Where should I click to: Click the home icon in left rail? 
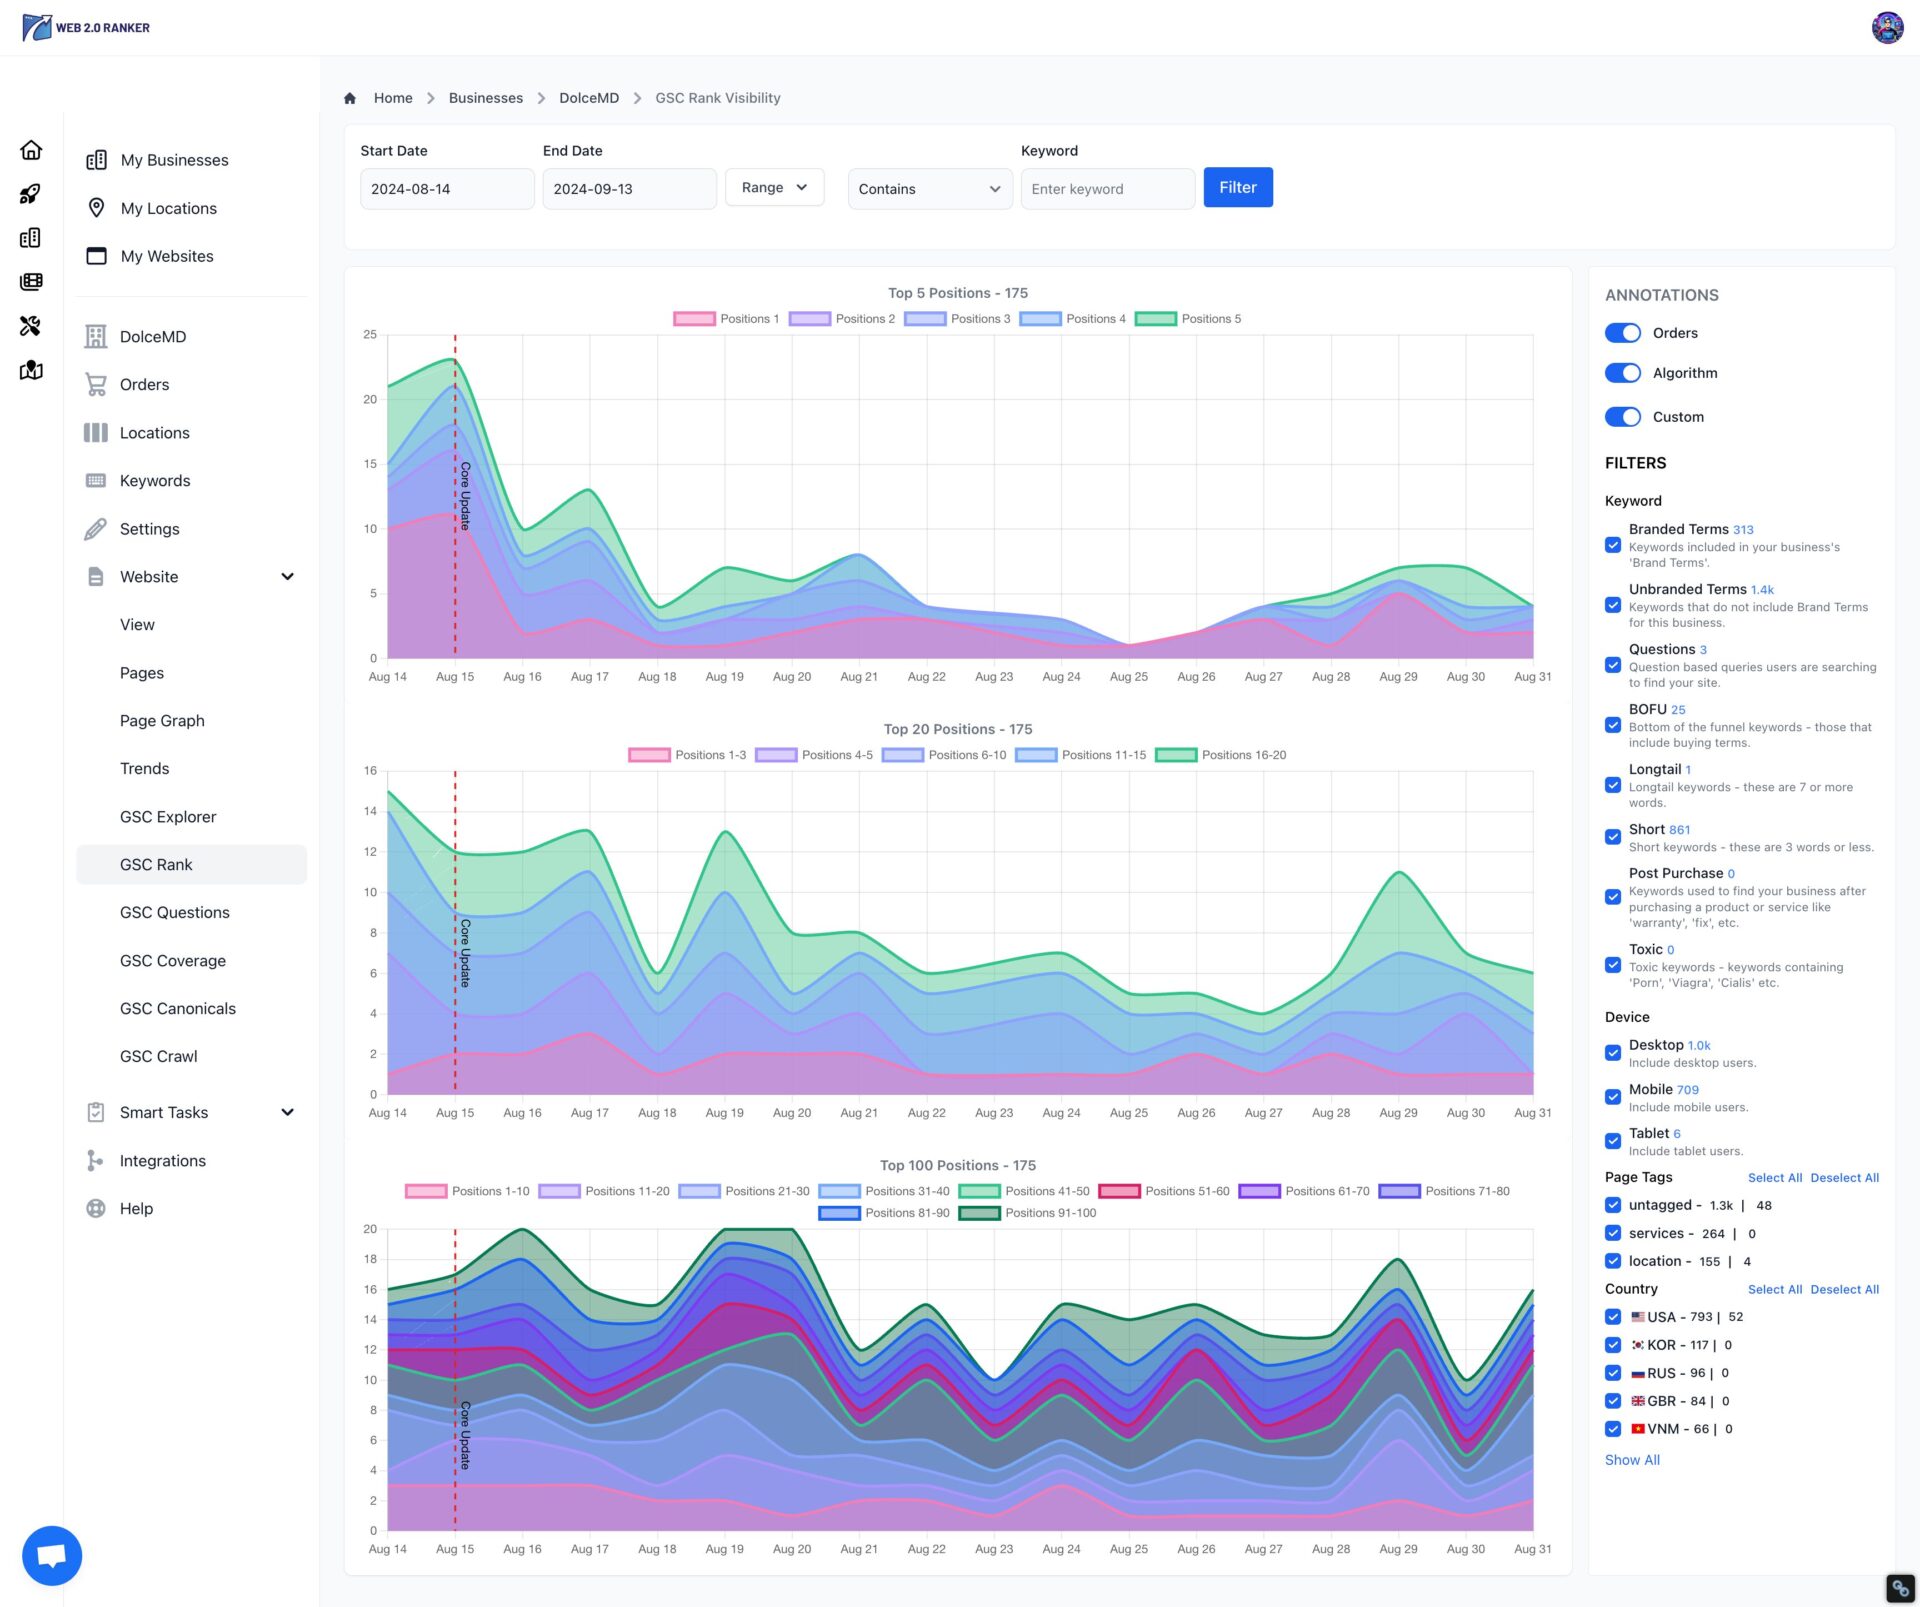[31, 150]
